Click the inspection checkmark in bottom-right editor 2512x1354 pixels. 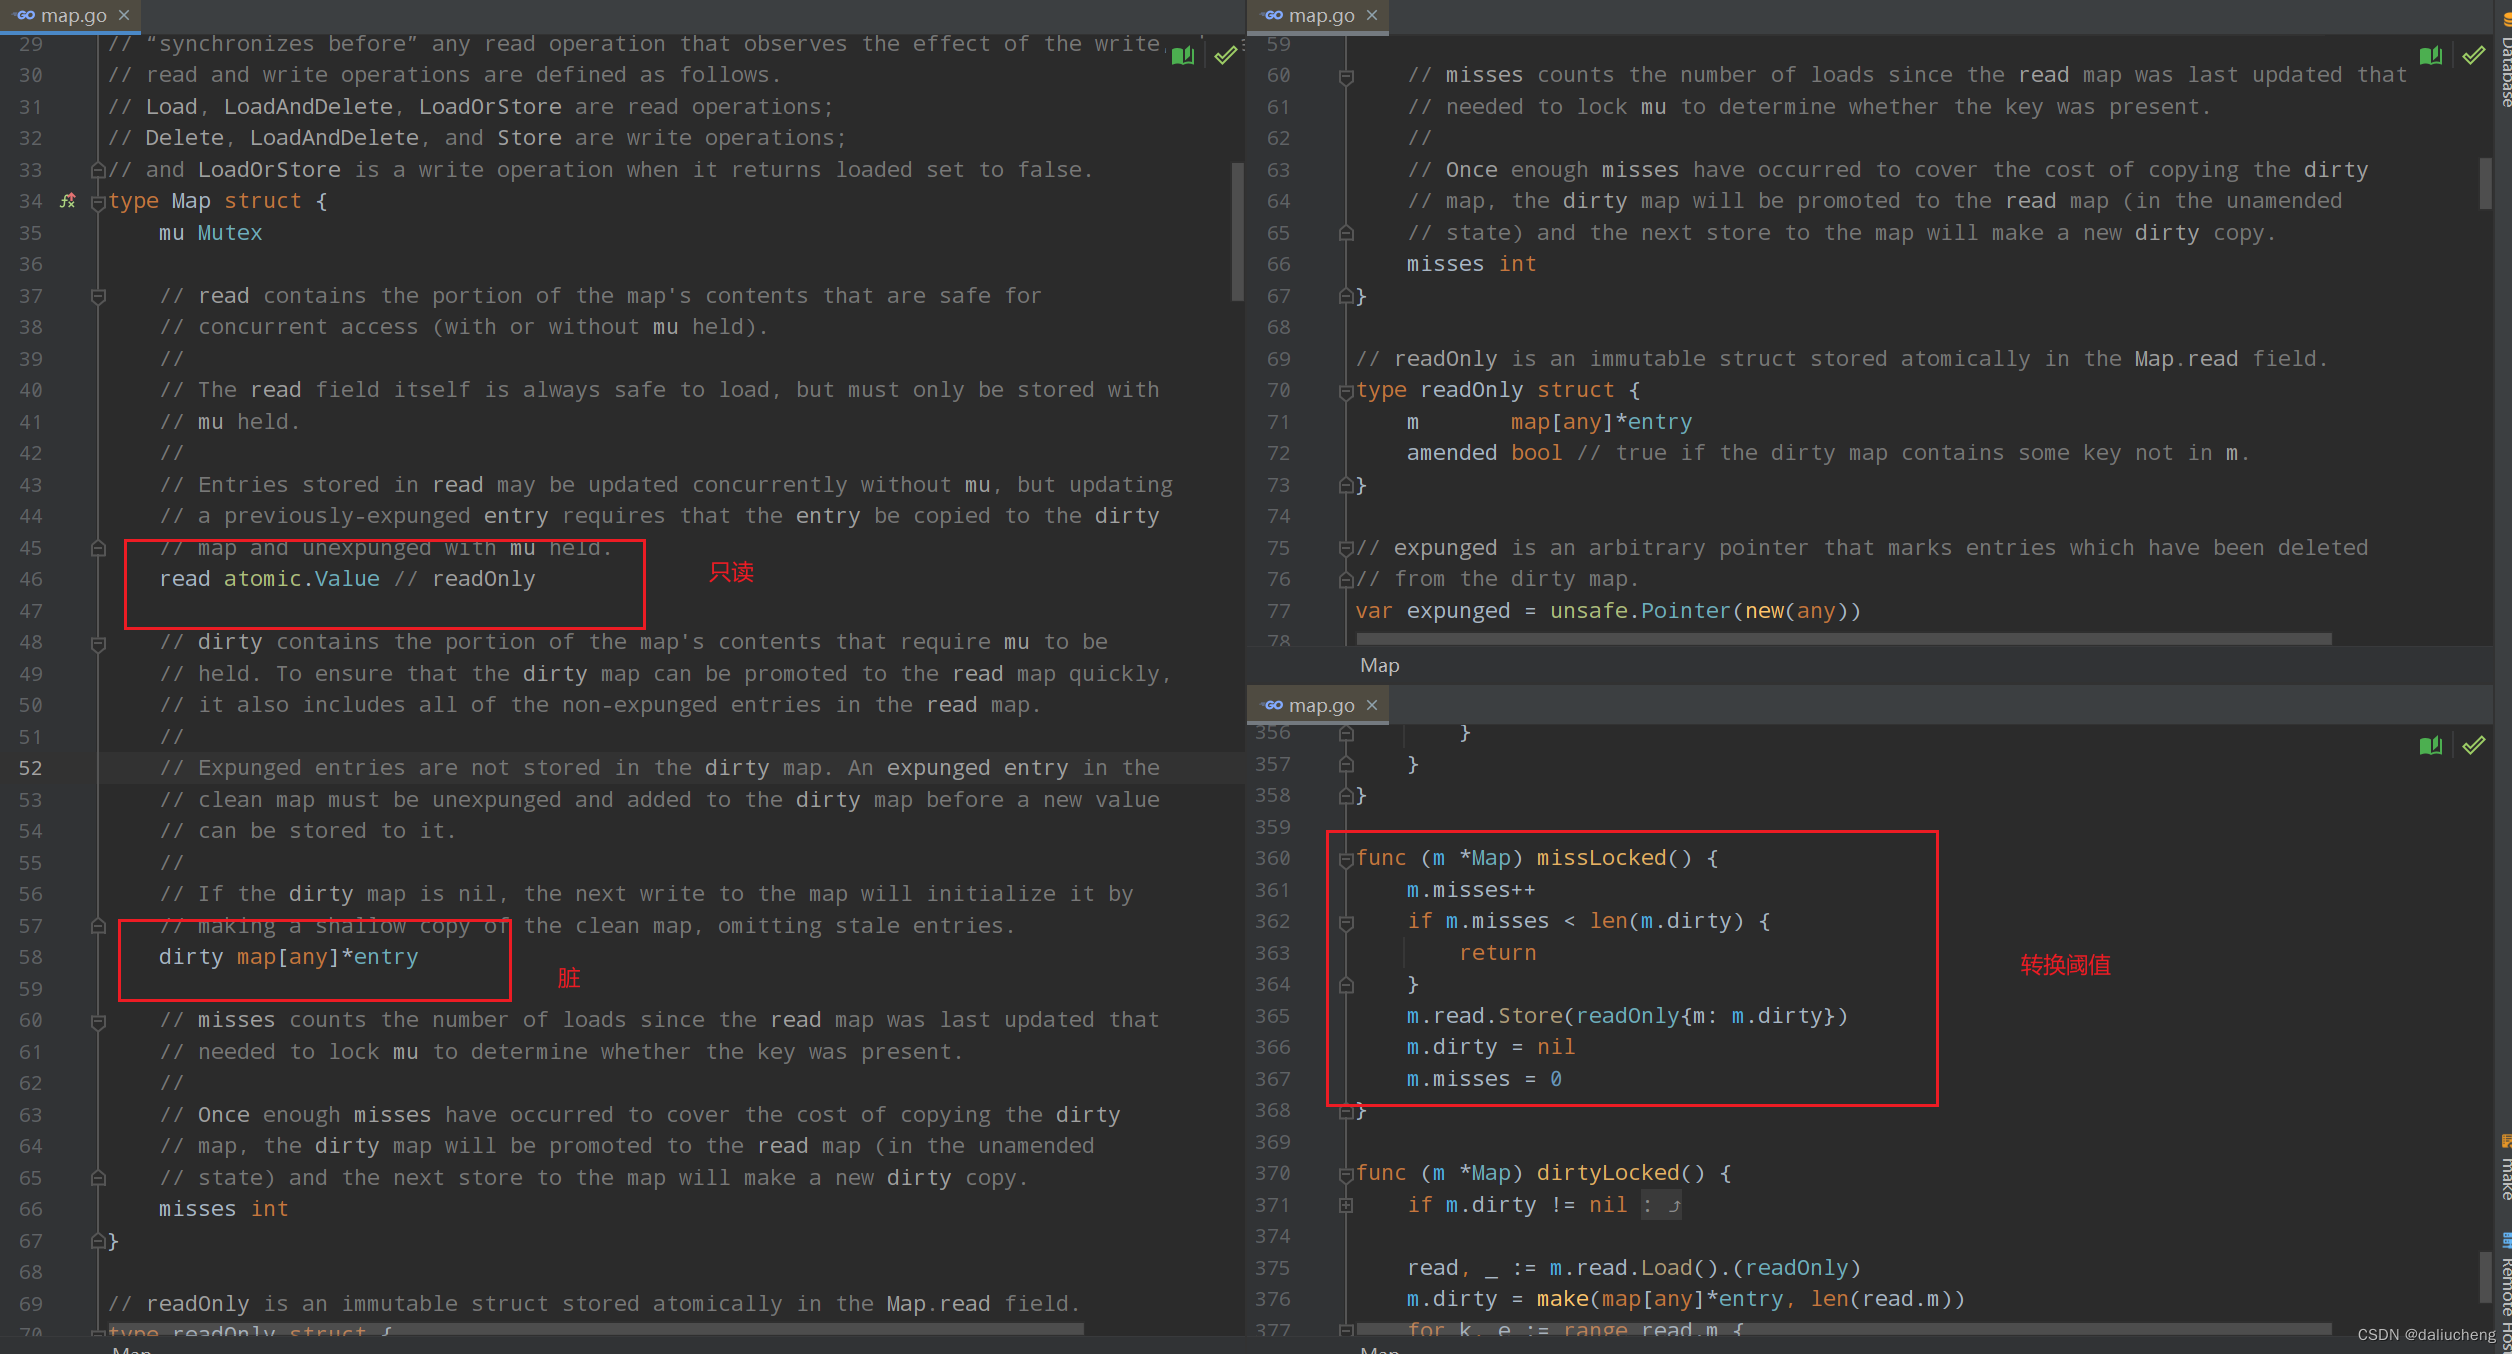(x=2474, y=745)
